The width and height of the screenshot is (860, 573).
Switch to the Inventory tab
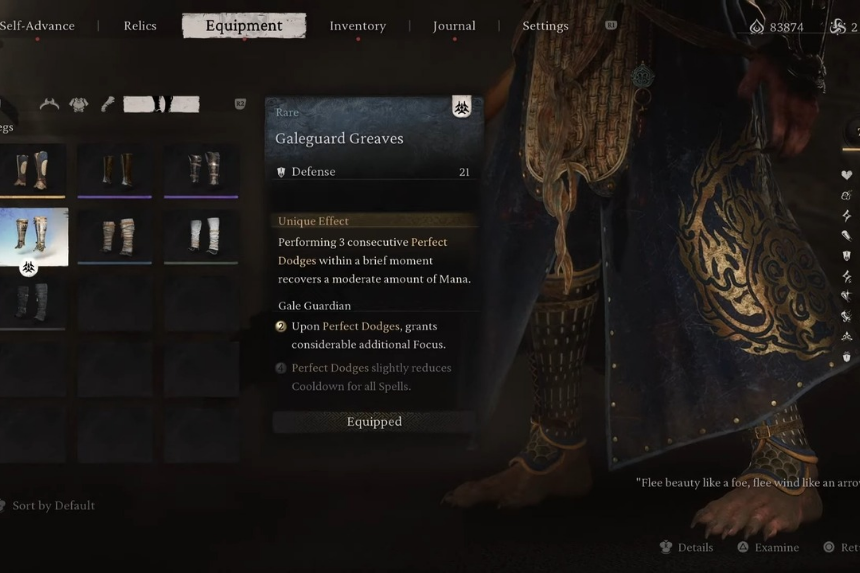358,26
